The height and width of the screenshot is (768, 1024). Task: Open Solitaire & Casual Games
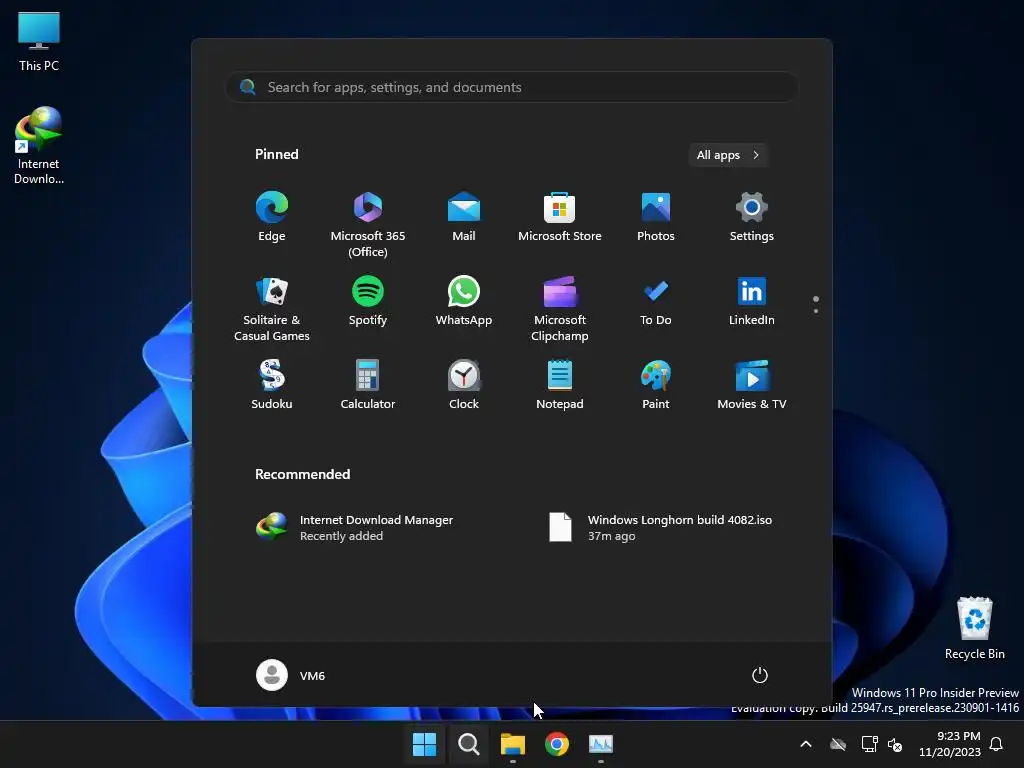[272, 308]
